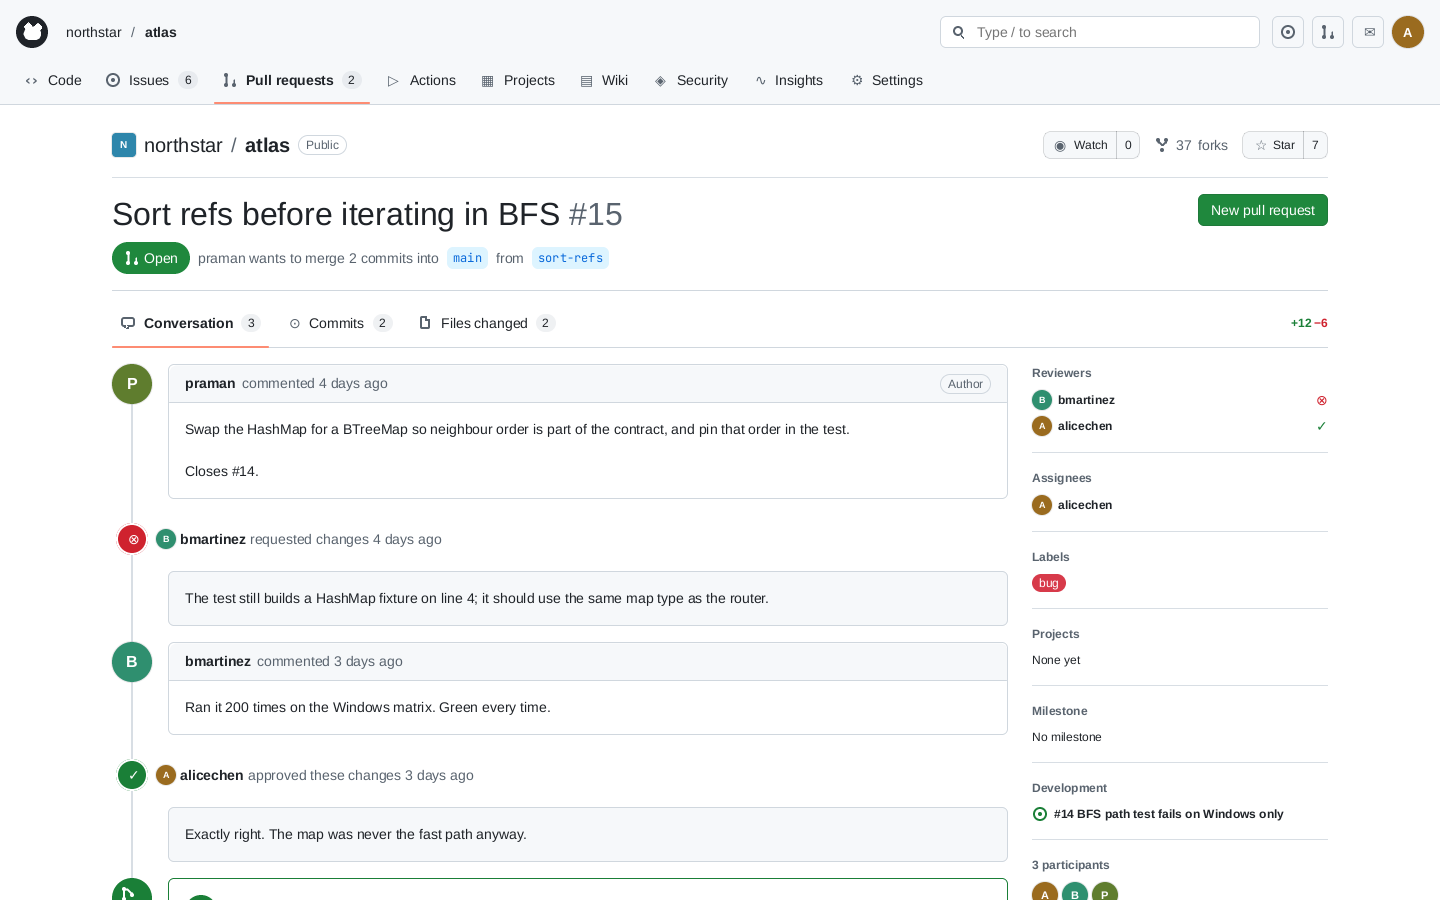Screen dimensions: 1440x900
Task: Star the atlas repository
Action: [1274, 145]
